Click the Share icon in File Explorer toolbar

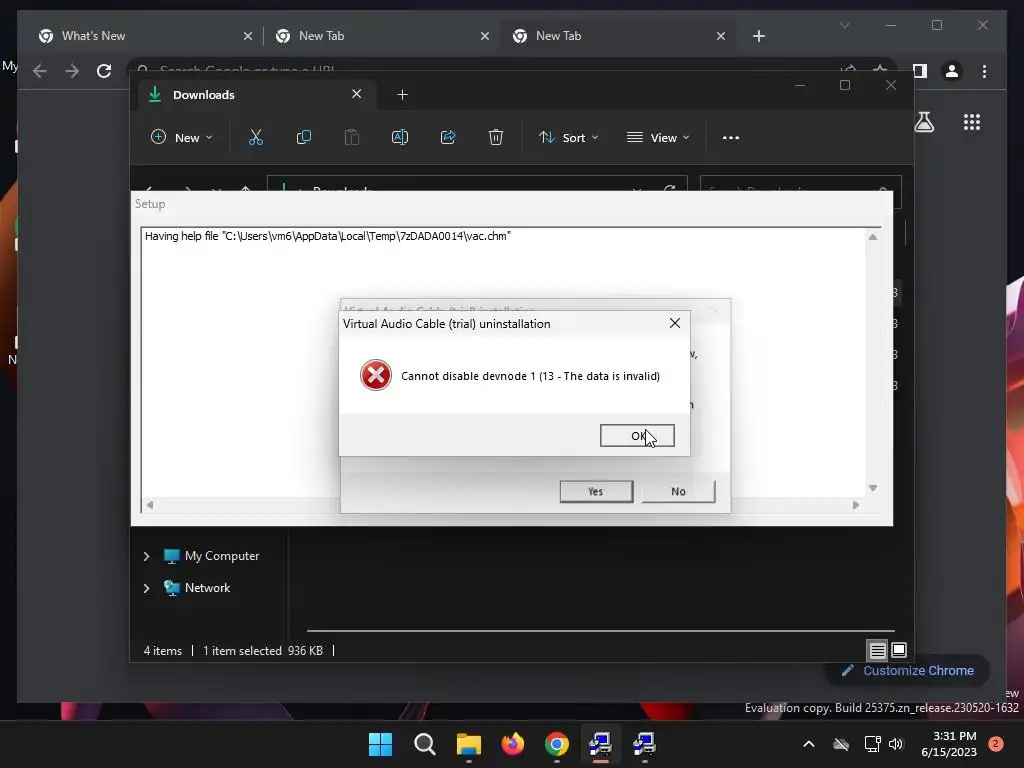[x=448, y=137]
